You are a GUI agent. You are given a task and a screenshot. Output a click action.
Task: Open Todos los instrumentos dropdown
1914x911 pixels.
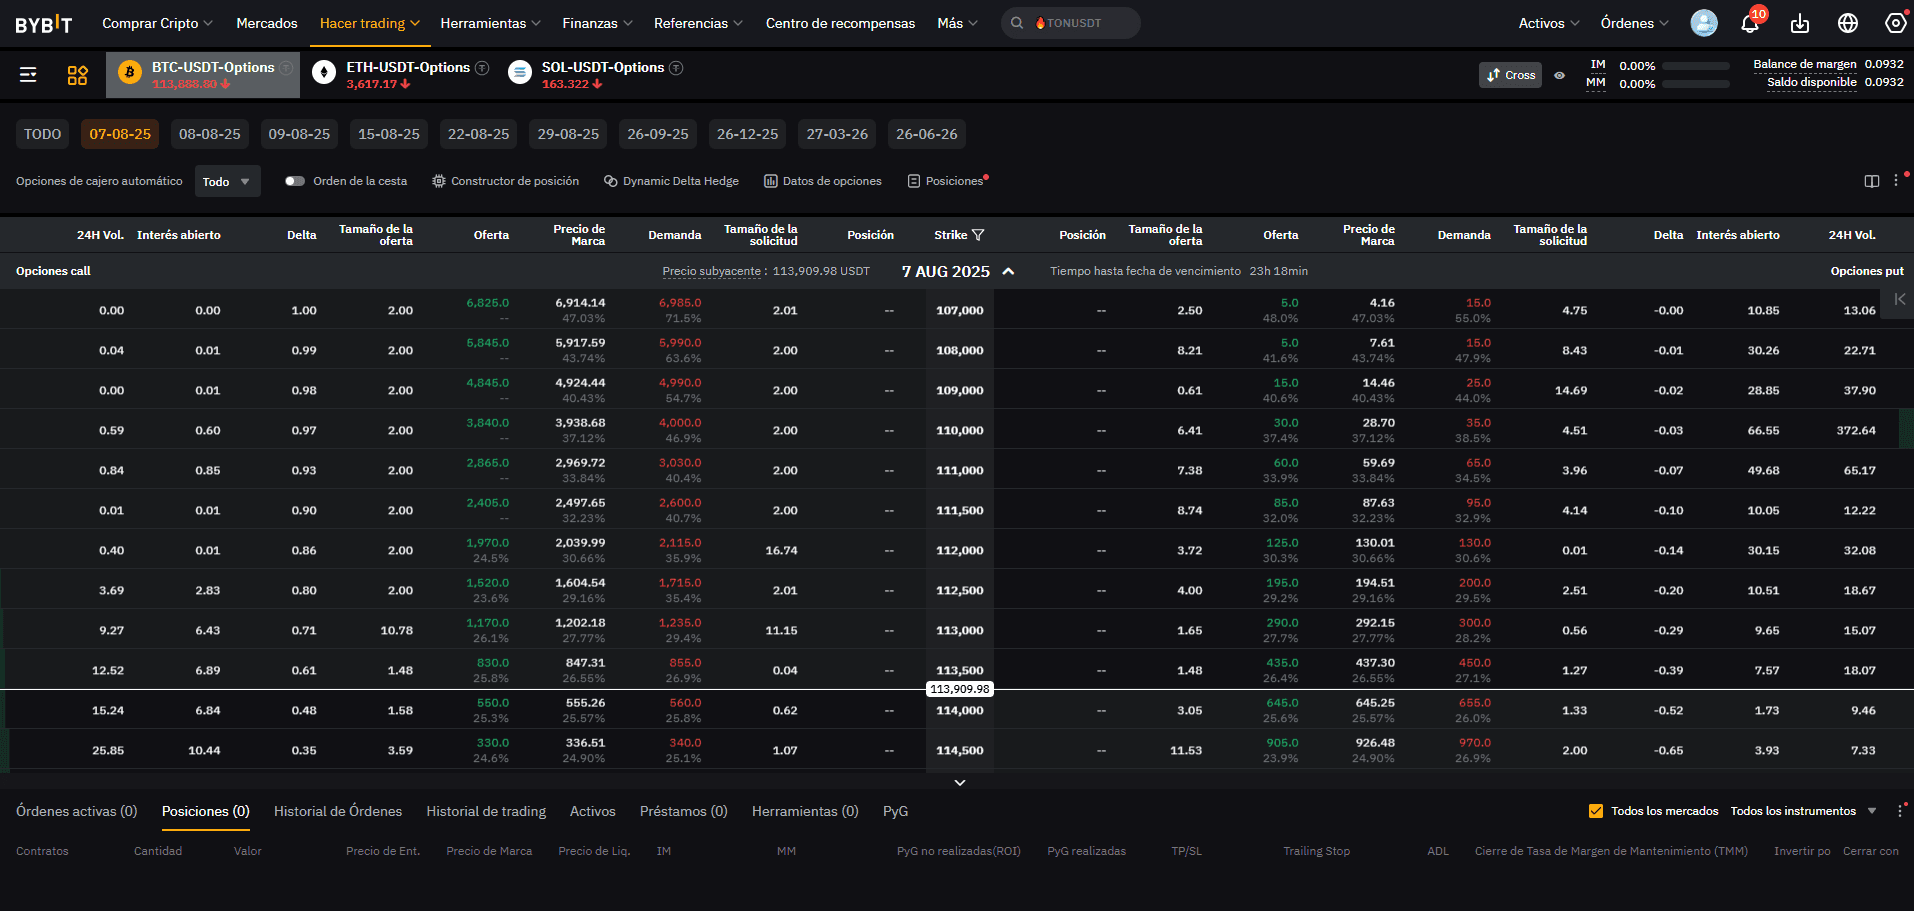pos(1803,811)
